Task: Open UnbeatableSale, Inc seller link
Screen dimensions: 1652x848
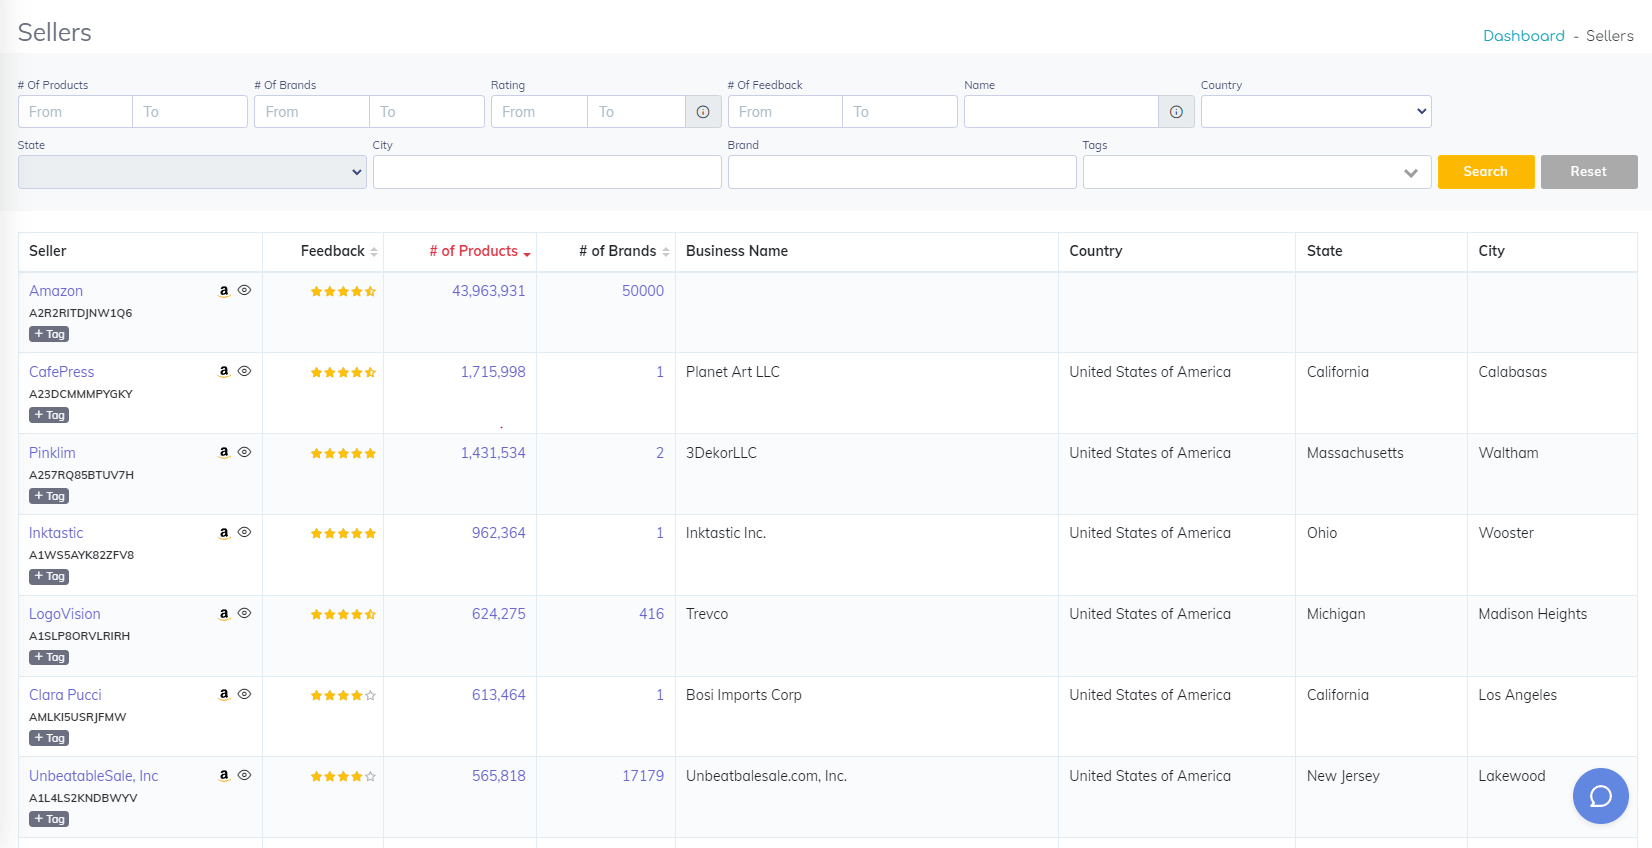Action: pos(94,776)
